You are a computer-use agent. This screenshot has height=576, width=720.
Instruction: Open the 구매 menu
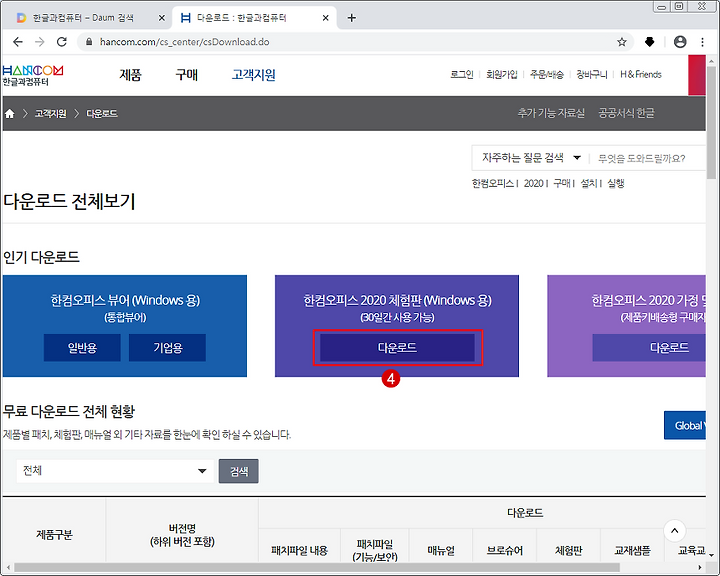[186, 75]
